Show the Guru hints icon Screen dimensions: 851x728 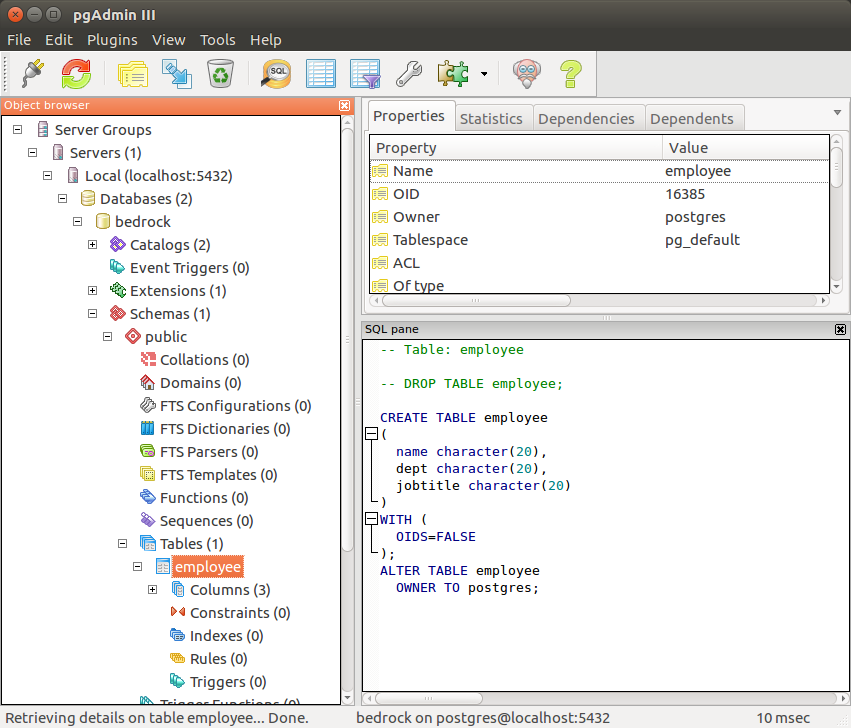pos(527,73)
